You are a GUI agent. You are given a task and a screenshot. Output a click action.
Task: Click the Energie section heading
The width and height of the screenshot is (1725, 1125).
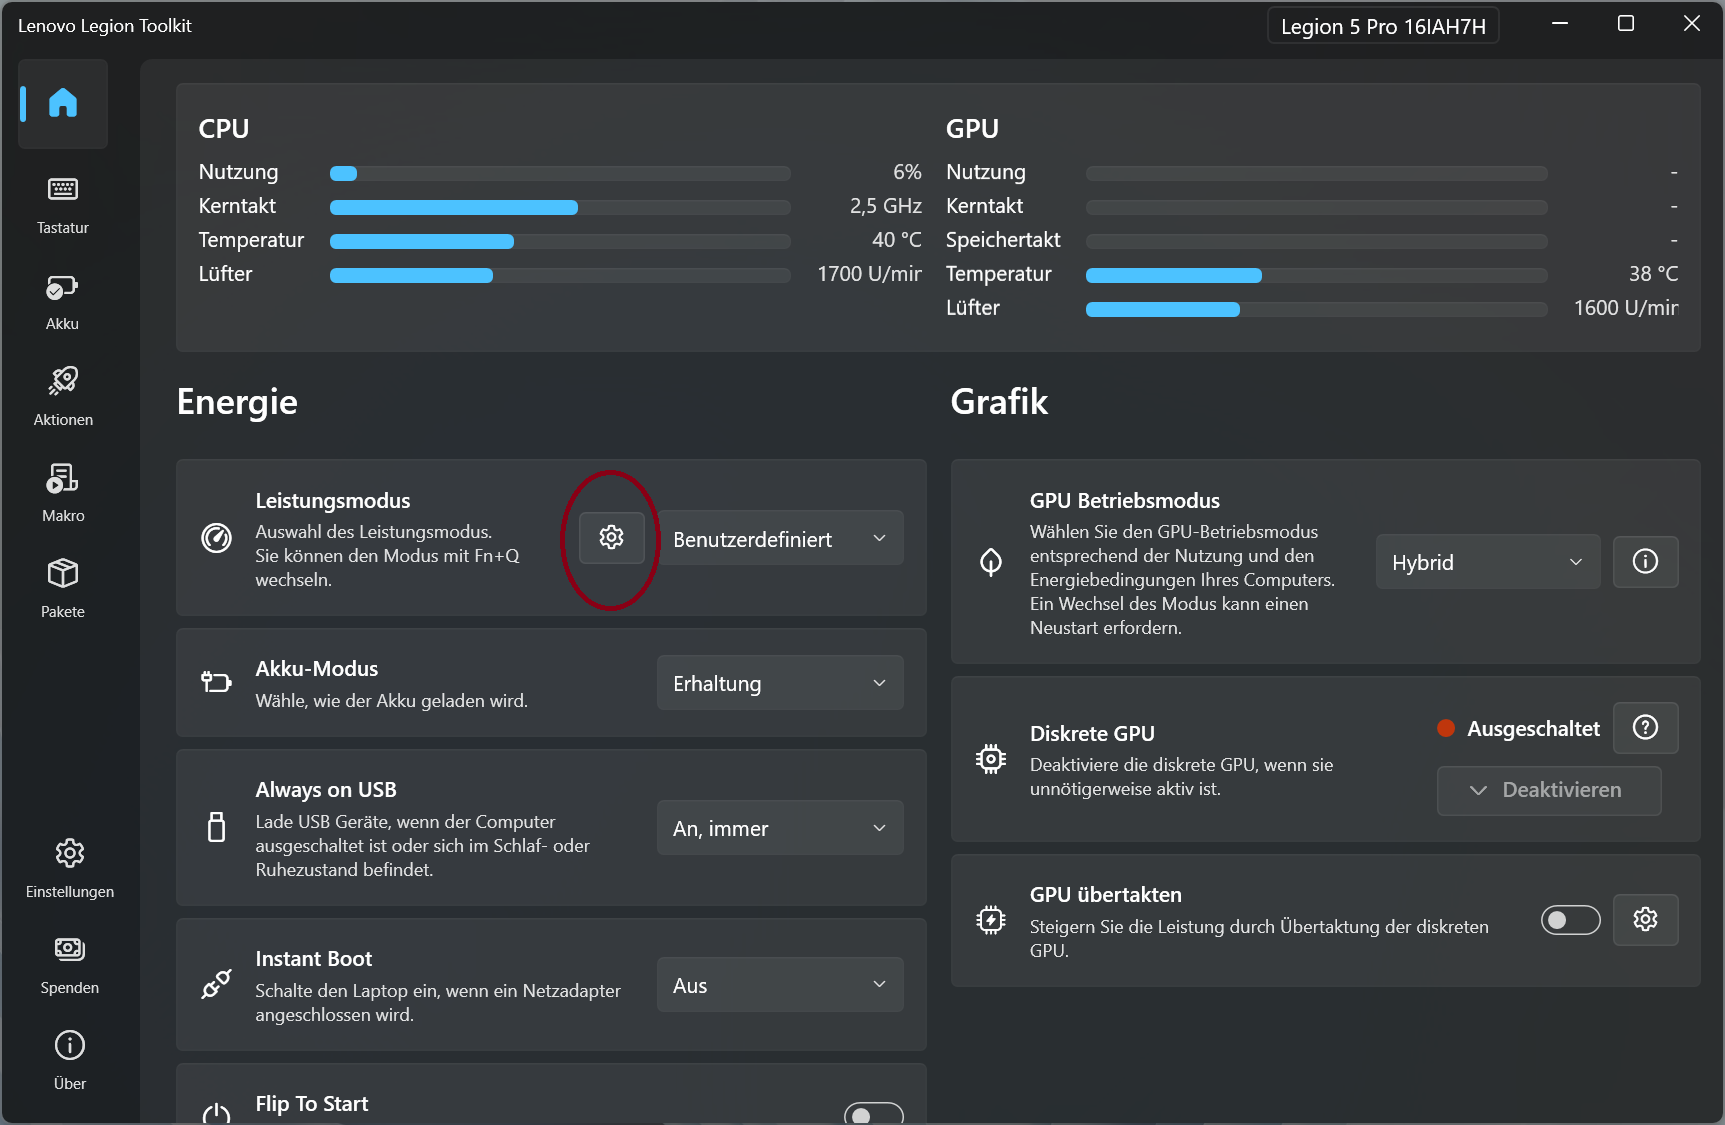click(x=237, y=402)
